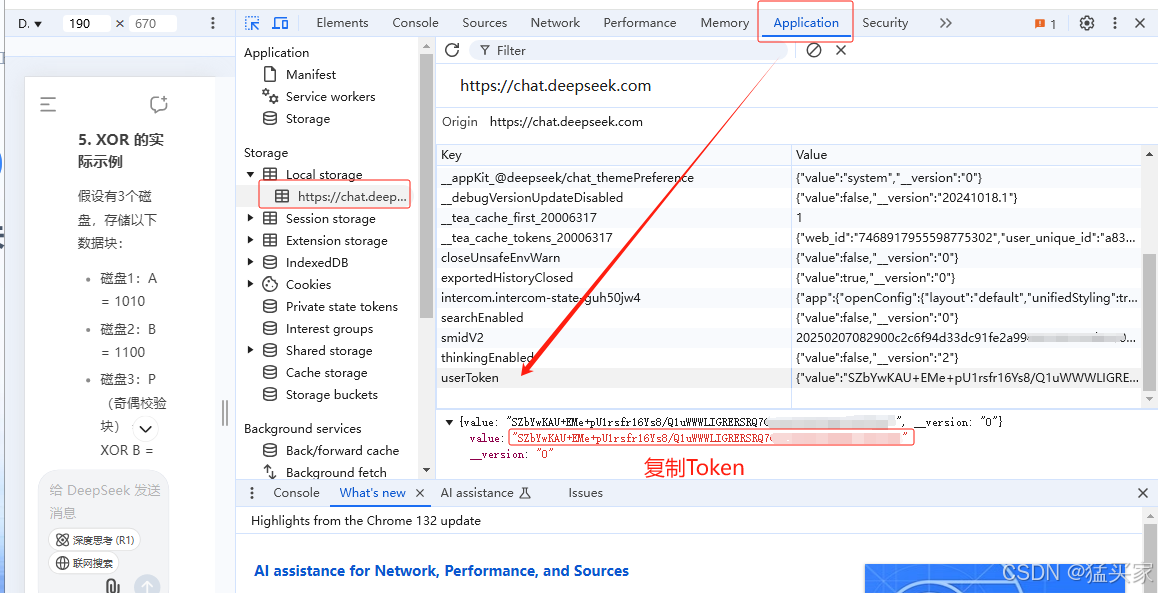Open Back/forward cache item

click(x=342, y=450)
